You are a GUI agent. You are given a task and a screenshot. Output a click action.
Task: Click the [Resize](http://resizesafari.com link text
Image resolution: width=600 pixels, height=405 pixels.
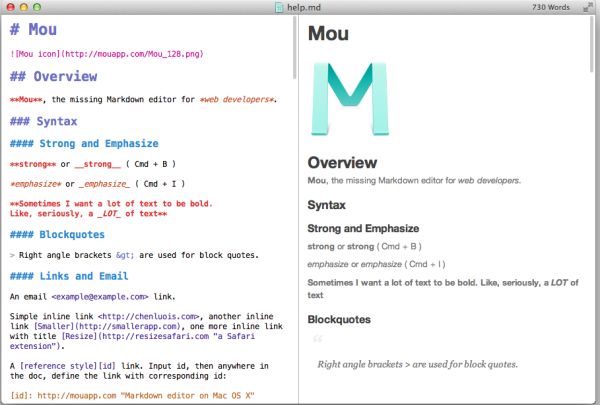click(x=135, y=336)
